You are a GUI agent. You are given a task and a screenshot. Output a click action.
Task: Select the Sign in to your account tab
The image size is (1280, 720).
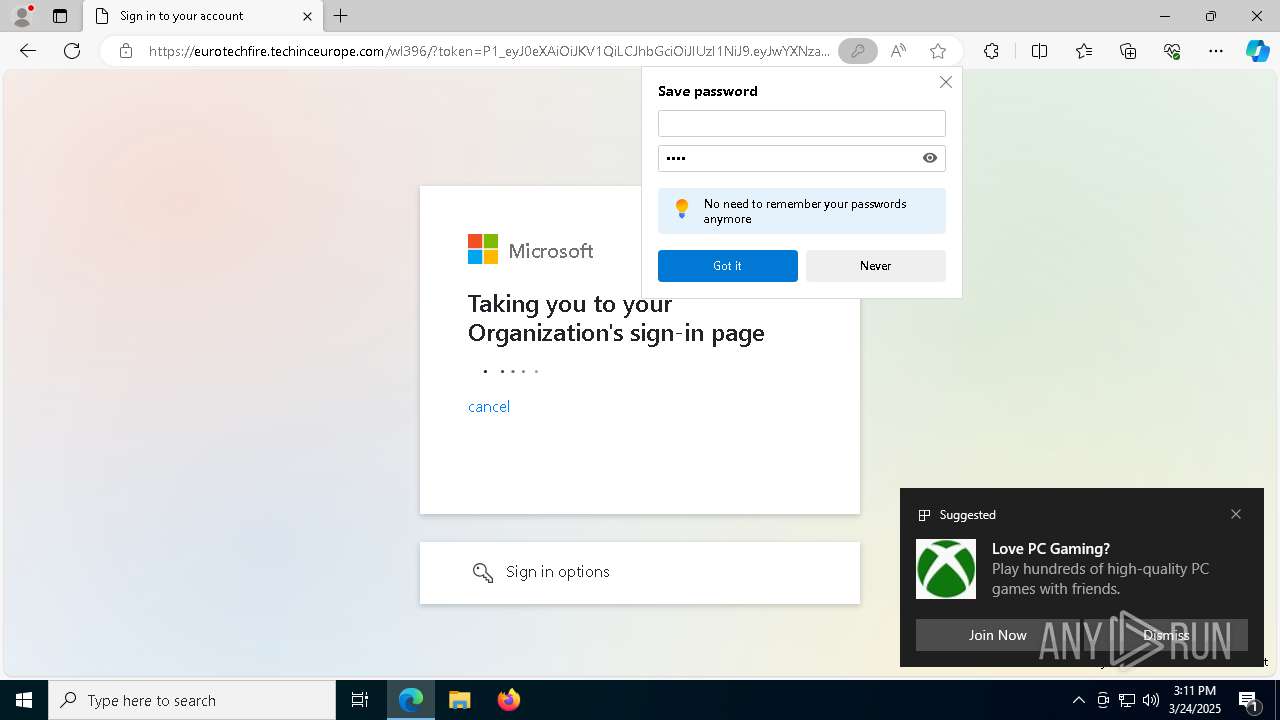pyautogui.click(x=203, y=16)
